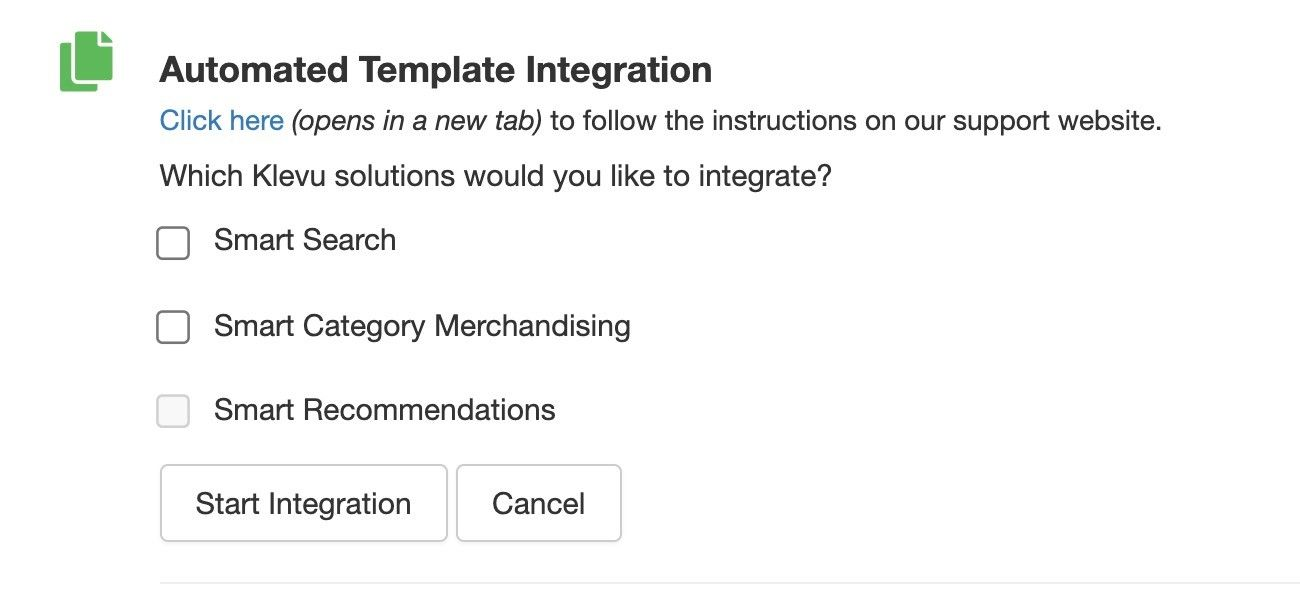1300x602 pixels.
Task: Open the "Click here" support instructions link
Action: pos(221,121)
